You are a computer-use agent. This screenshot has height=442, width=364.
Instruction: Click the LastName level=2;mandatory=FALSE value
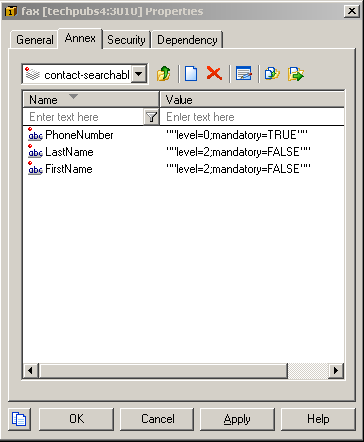(x=238, y=152)
